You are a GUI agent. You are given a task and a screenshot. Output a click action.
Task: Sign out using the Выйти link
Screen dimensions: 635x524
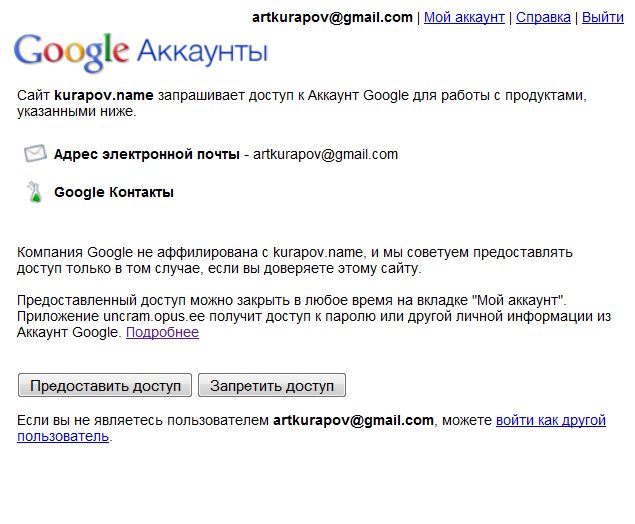coord(602,17)
